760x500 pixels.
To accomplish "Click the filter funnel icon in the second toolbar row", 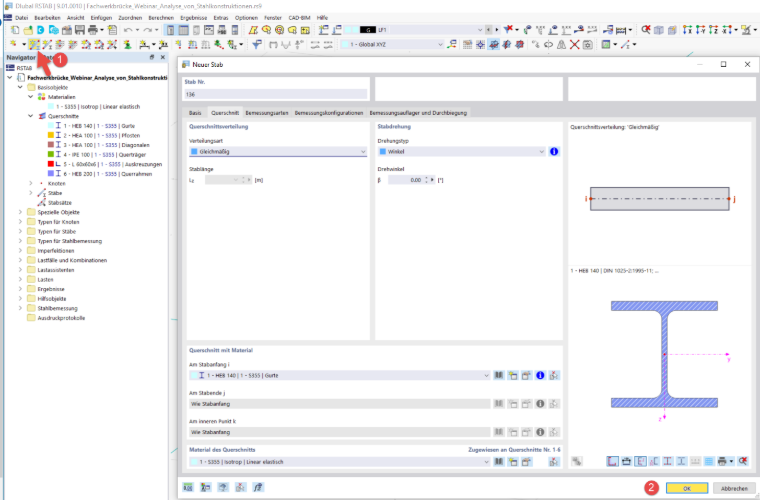I will (256, 45).
